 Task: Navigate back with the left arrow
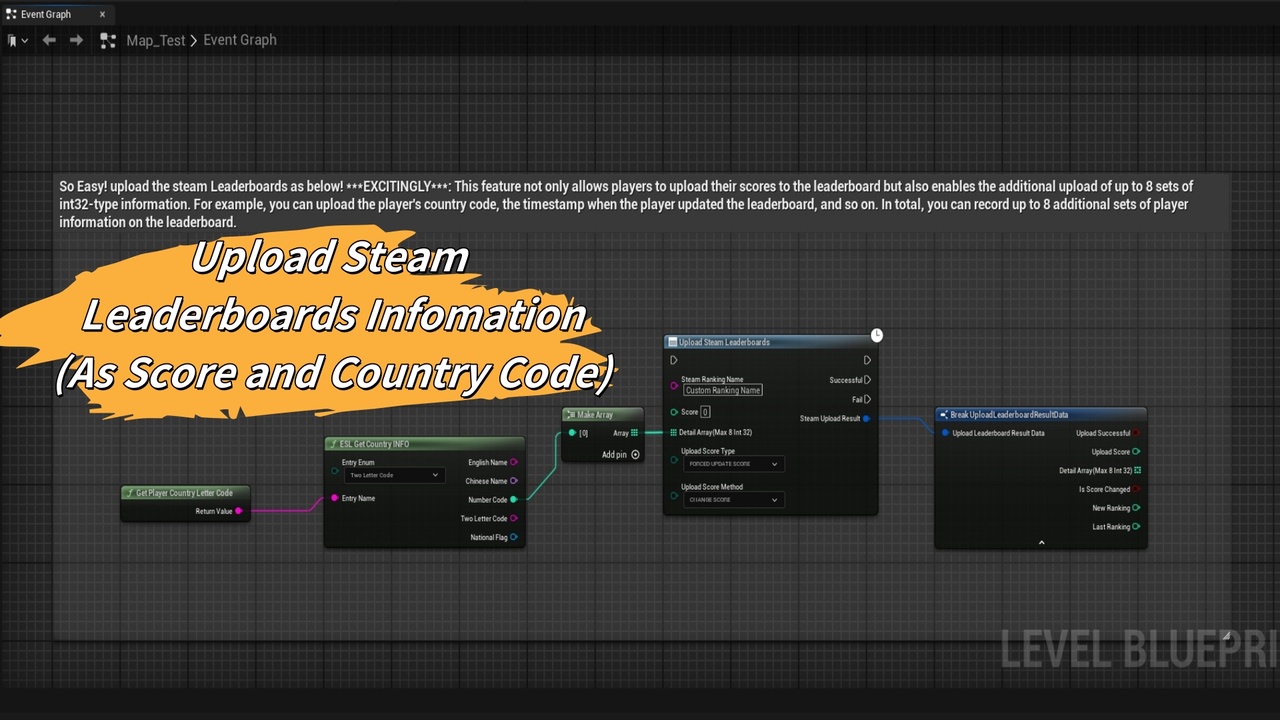tap(49, 40)
